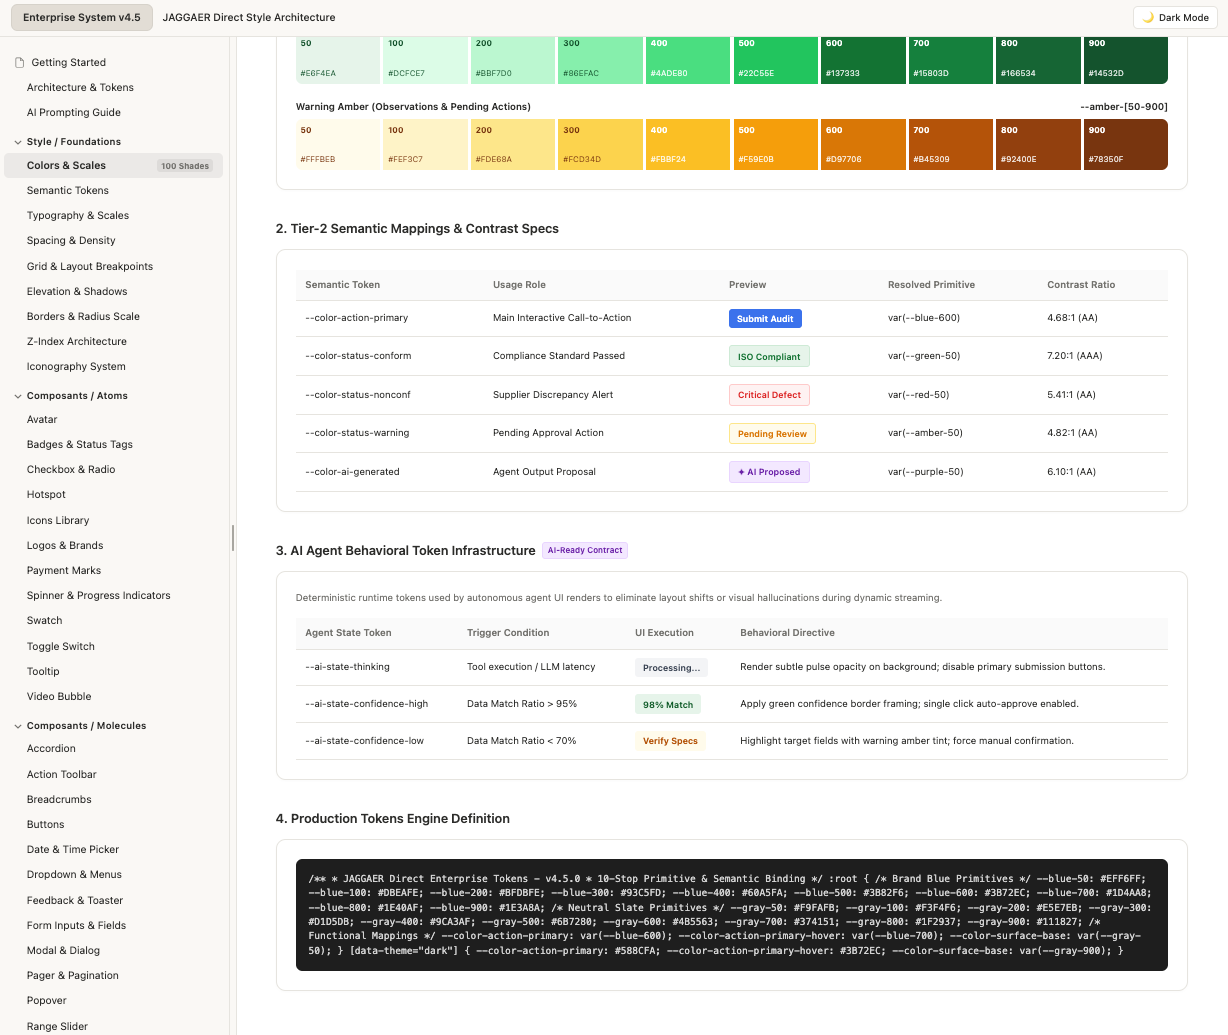Open Payment Marks page
Image resolution: width=1228 pixels, height=1035 pixels.
64,570
